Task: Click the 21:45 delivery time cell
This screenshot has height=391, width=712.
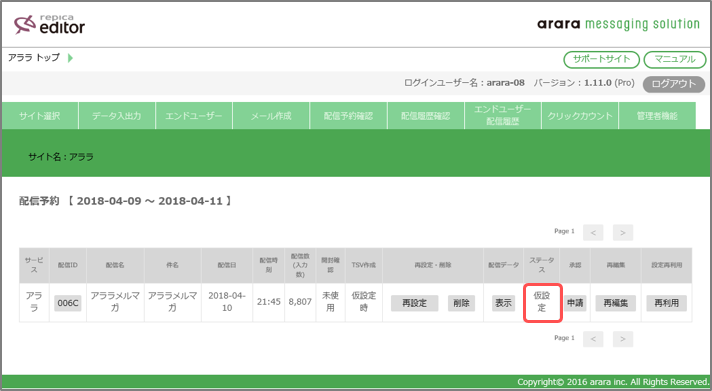Action: 268,302
